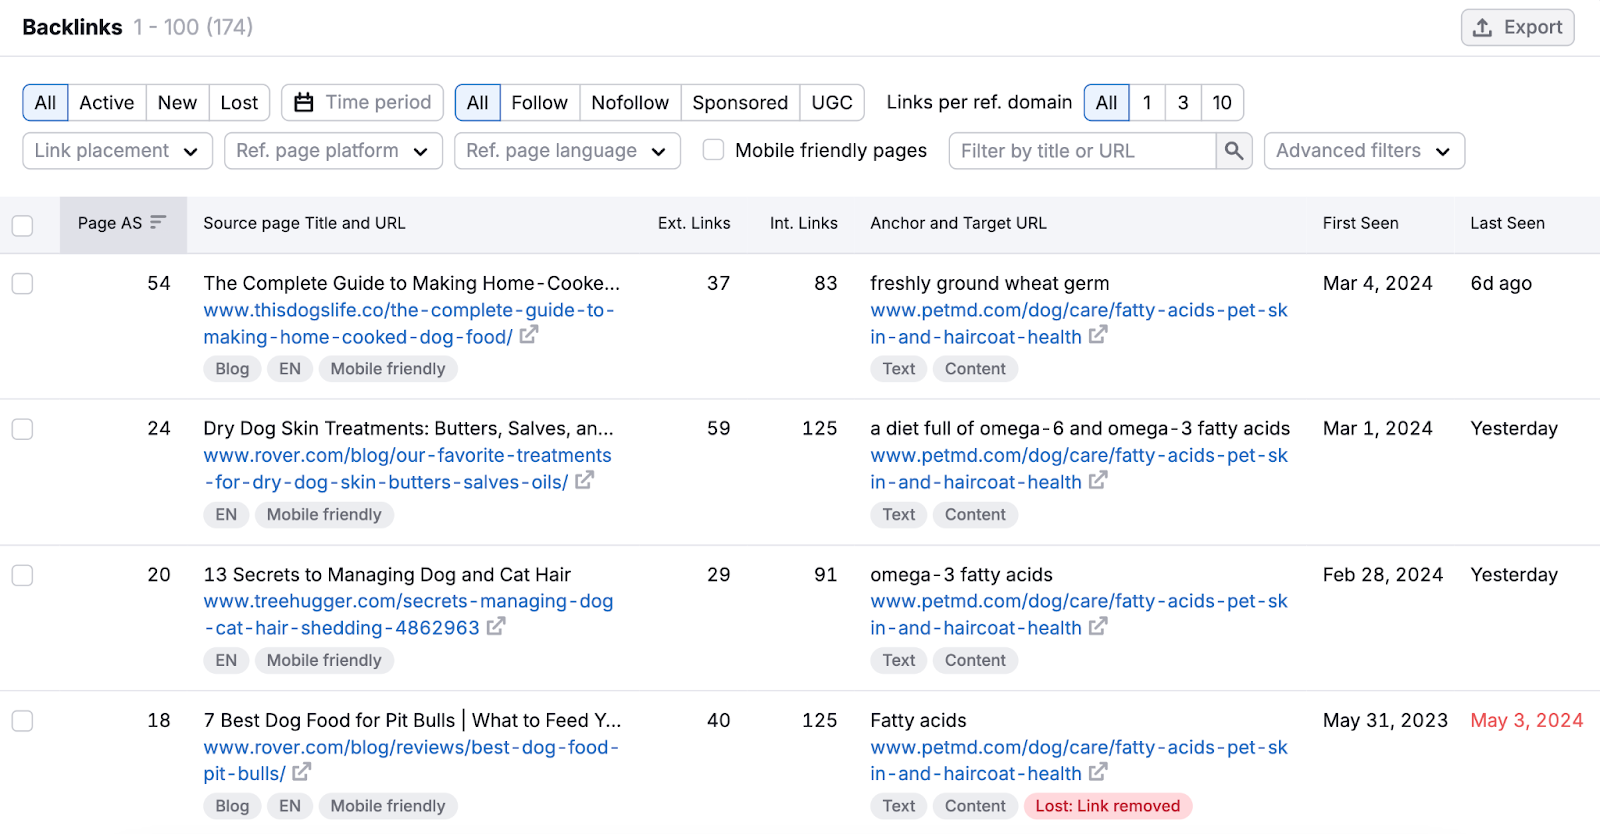Select the row with Page AS 24
1600x834 pixels.
point(22,429)
